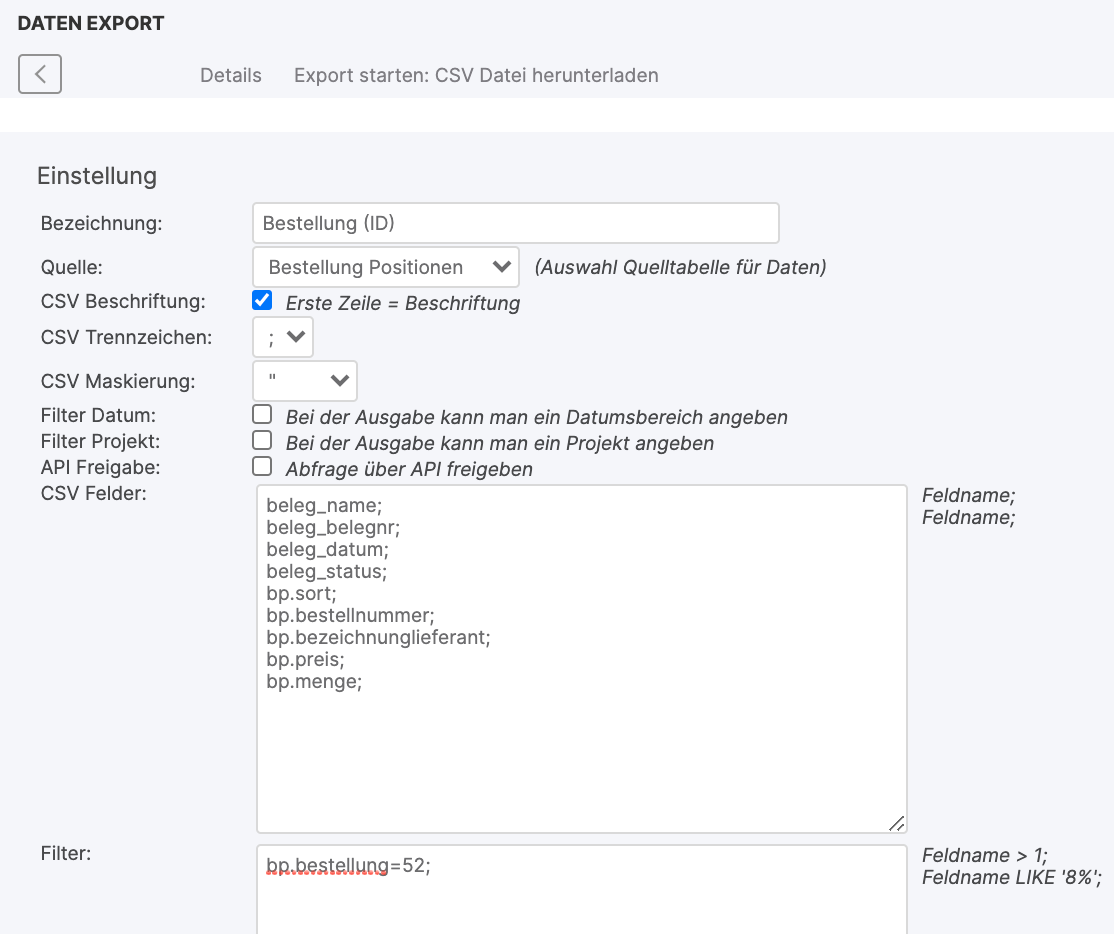Click the "Bei der Ausgabe kann man ein Datumsbereich angeben" label

[x=536, y=417]
